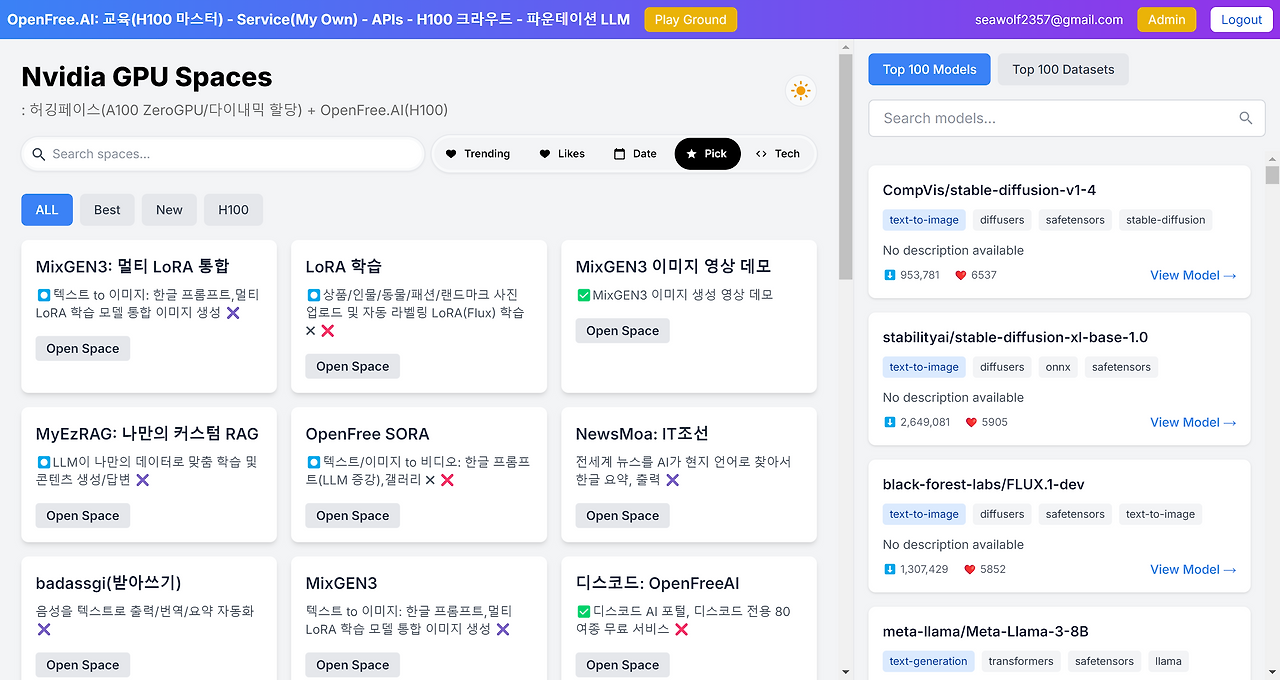Click download icon on stable-diffusion-v1-4 card
This screenshot has height=680, width=1280.
pyautogui.click(x=890, y=275)
